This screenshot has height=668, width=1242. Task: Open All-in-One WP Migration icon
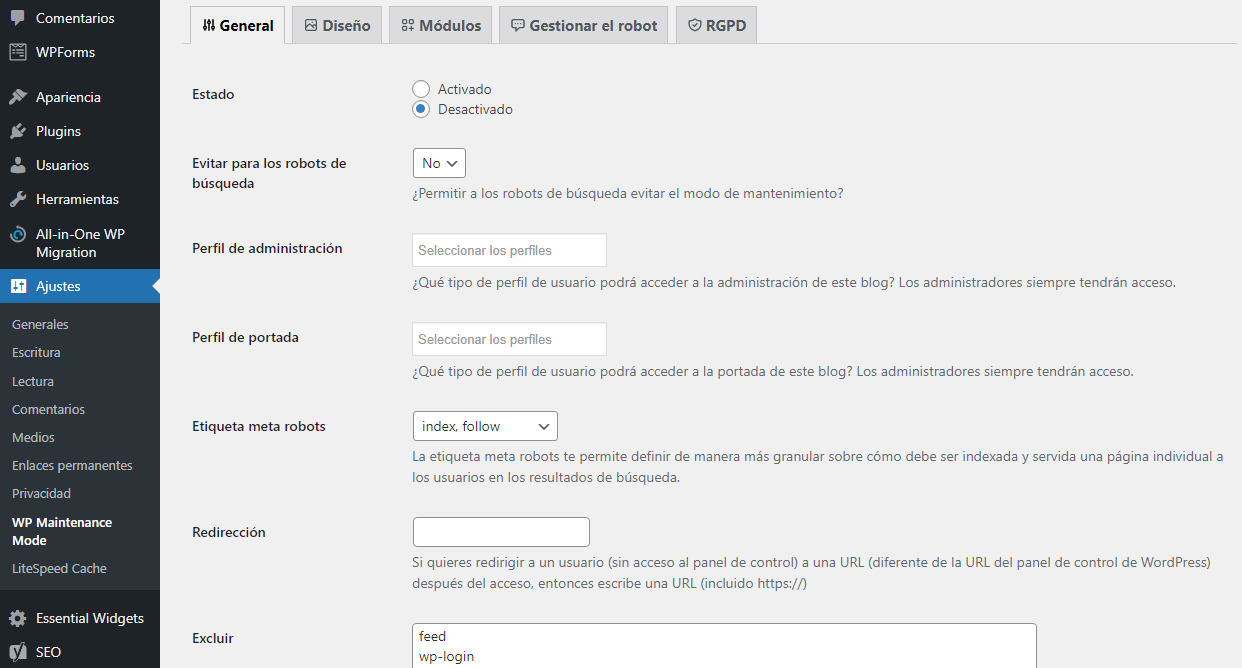tap(16, 234)
